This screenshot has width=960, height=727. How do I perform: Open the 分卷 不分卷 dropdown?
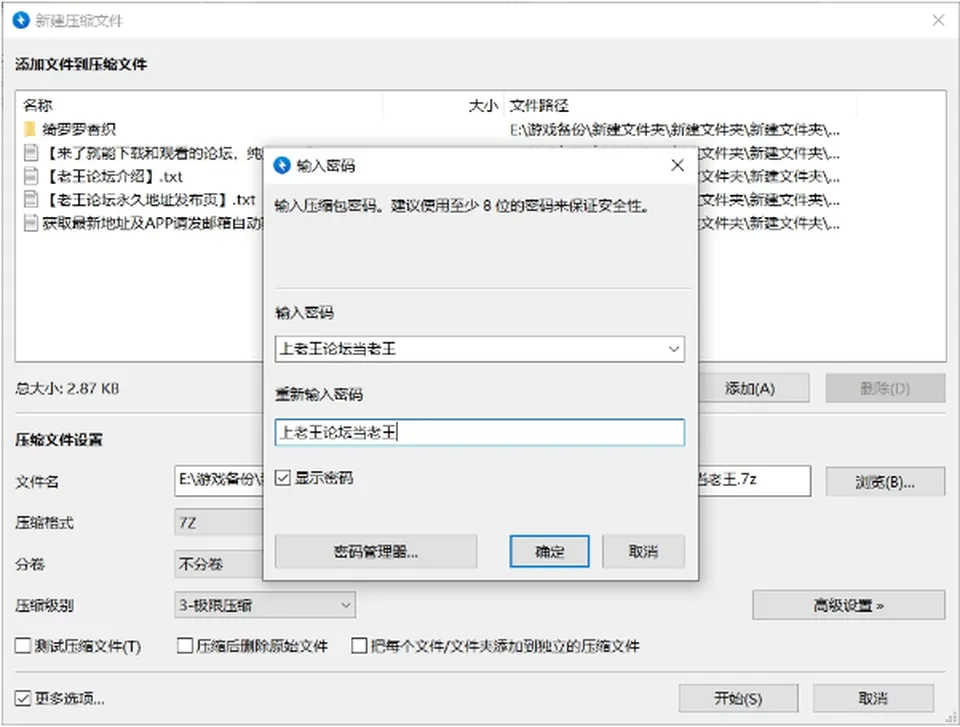coord(219,563)
